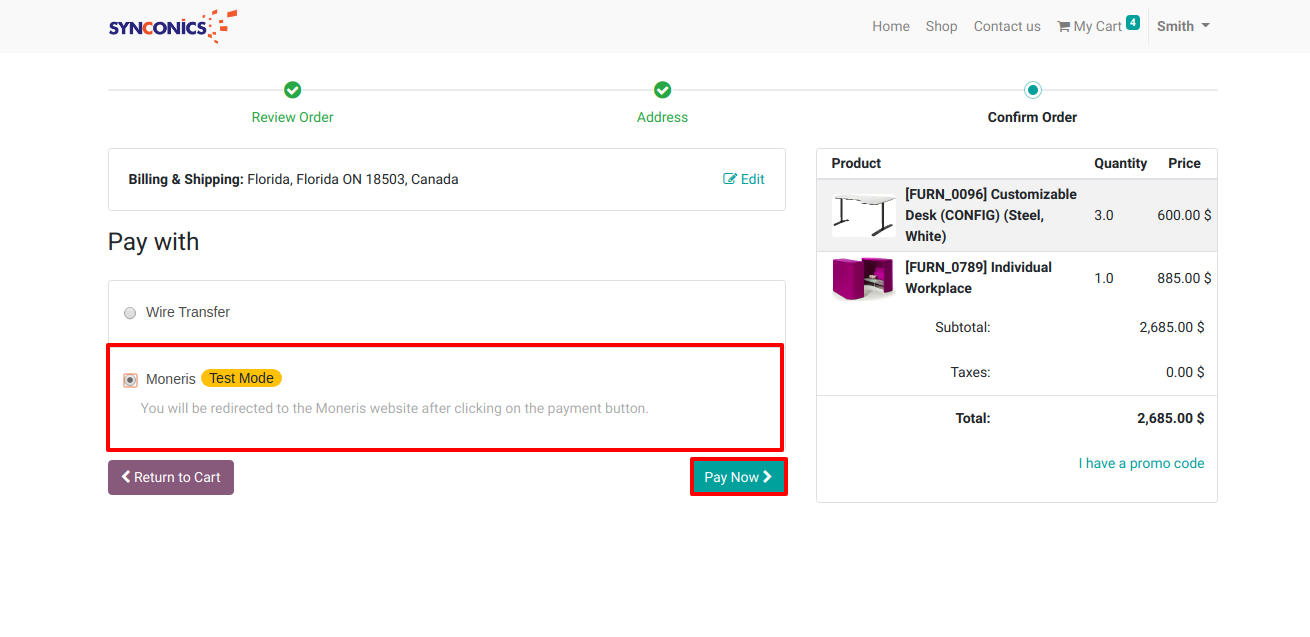Click the Address step checkmark icon

click(x=662, y=90)
